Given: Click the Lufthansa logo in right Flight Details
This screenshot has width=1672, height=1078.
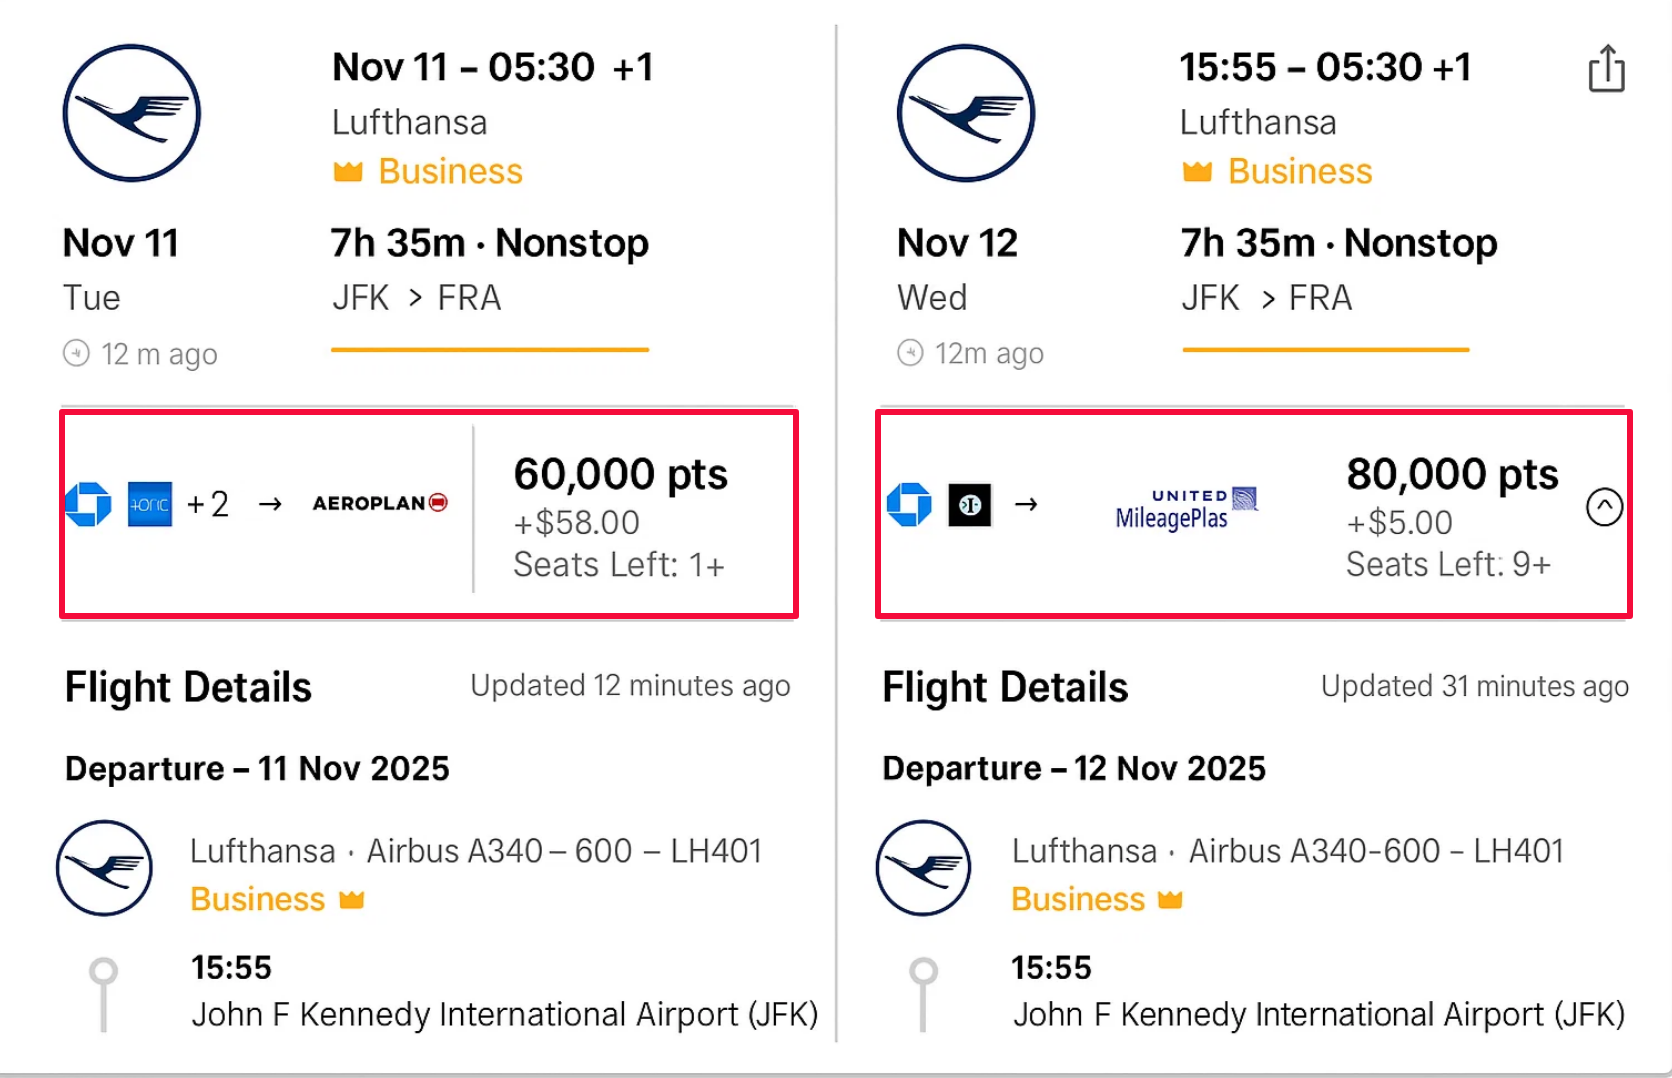Looking at the screenshot, I should (x=922, y=868).
